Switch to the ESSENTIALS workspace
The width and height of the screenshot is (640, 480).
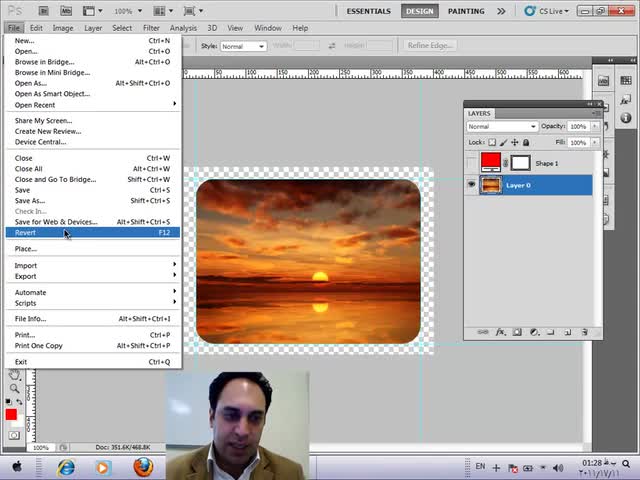(369, 11)
